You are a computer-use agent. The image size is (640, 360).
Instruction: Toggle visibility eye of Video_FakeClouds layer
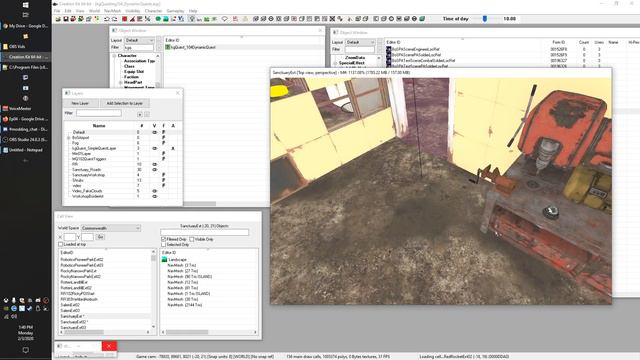154,191
